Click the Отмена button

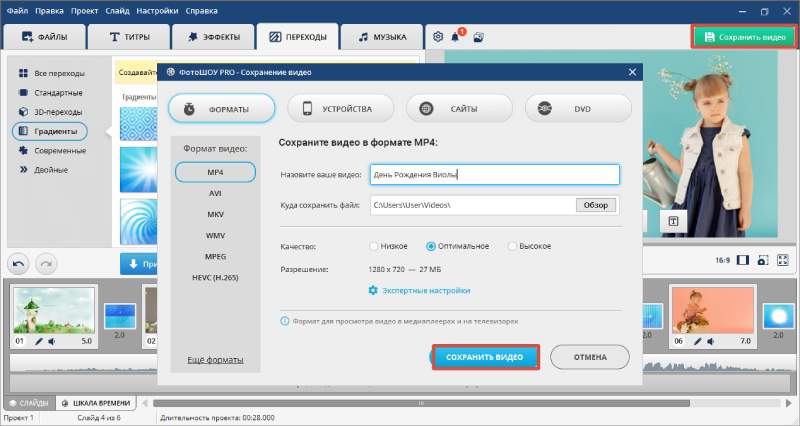tap(590, 357)
